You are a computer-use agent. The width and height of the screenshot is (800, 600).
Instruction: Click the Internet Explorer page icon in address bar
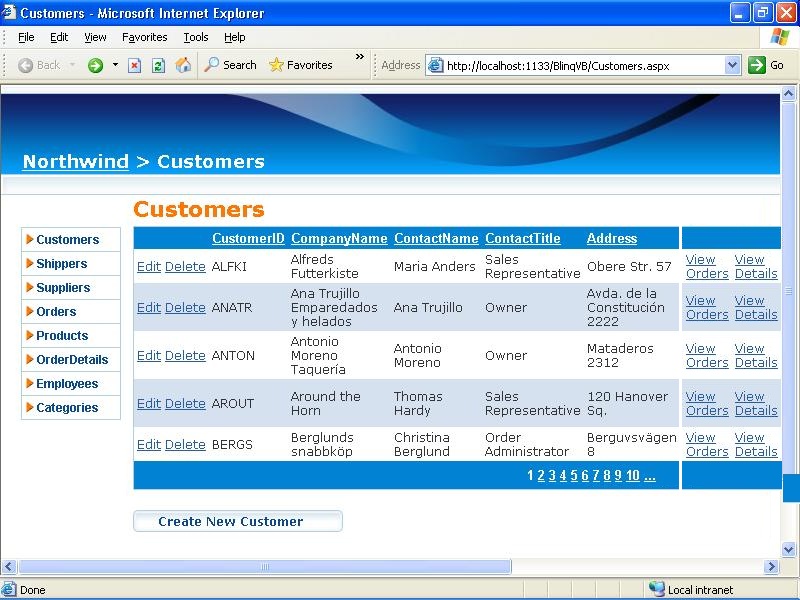click(435, 65)
